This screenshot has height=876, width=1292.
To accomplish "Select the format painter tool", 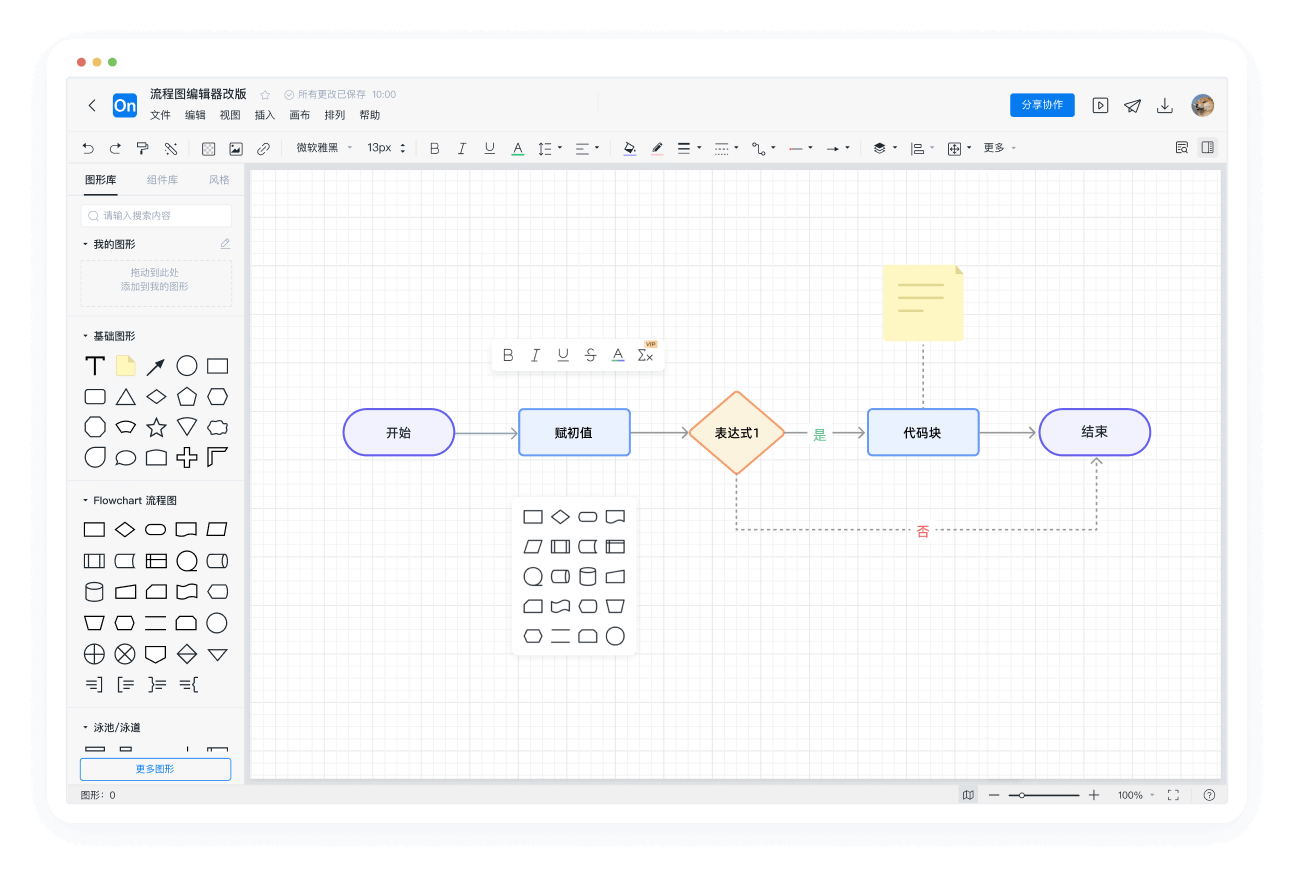I will click(142, 148).
